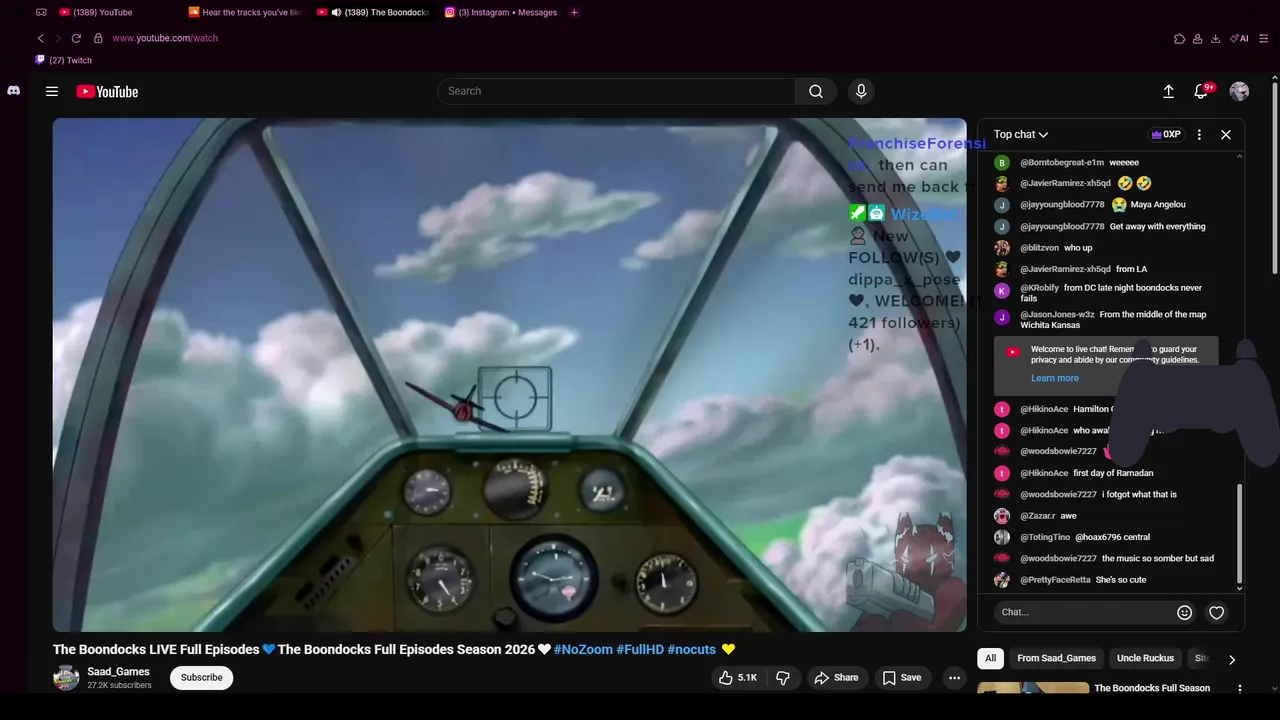This screenshot has width=1280, height=720.
Task: Open browser profile icon in toolbar
Action: coord(1197,38)
